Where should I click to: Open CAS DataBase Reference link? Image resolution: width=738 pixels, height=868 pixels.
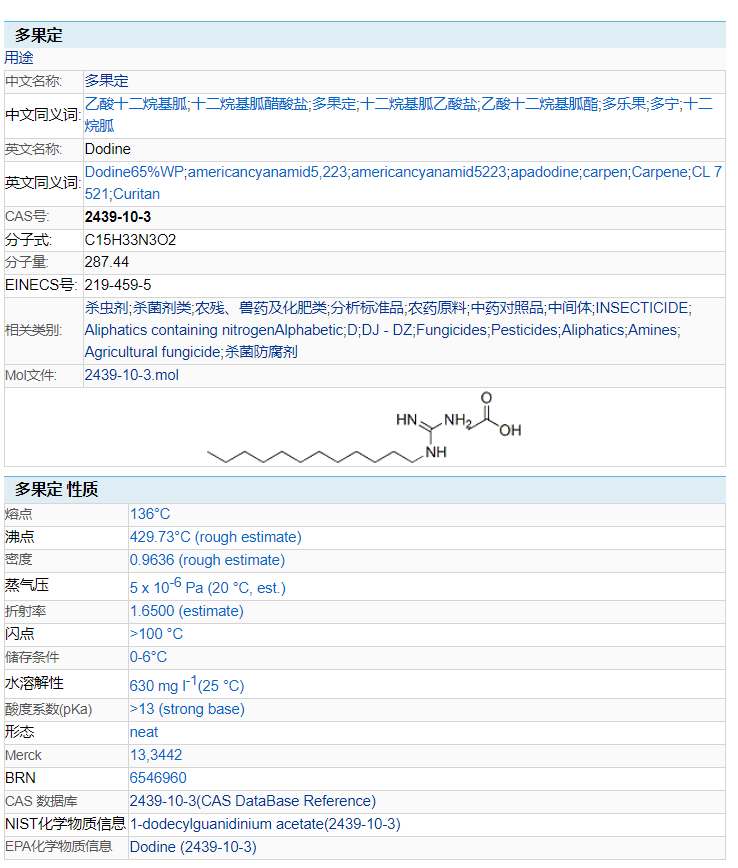[252, 802]
